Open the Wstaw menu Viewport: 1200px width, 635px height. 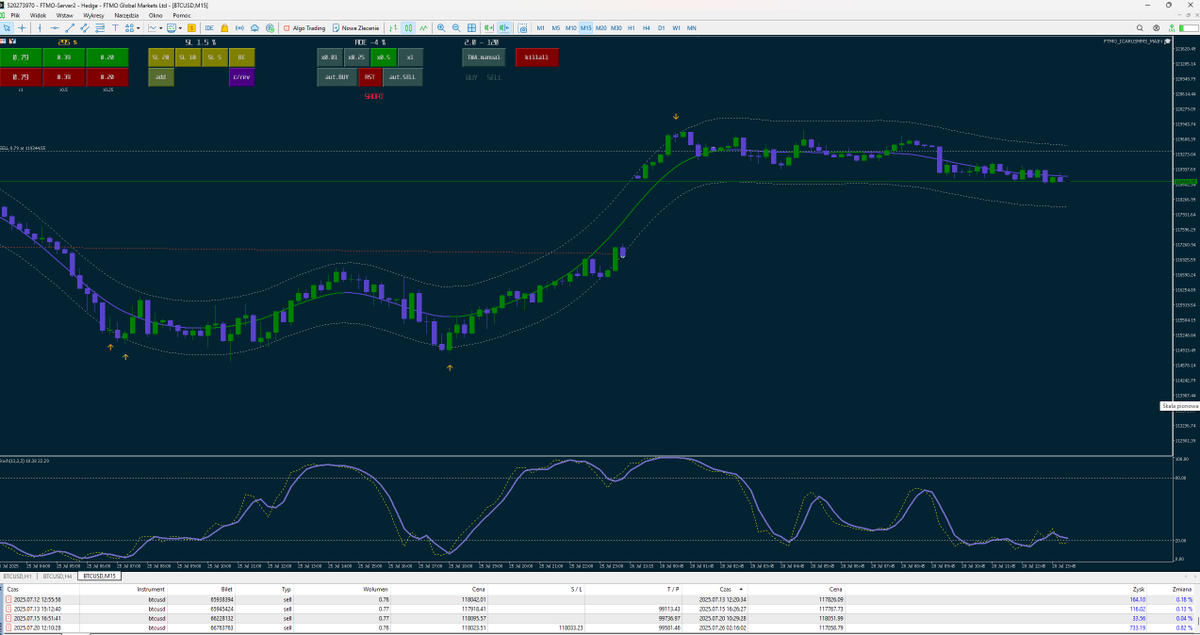point(65,16)
